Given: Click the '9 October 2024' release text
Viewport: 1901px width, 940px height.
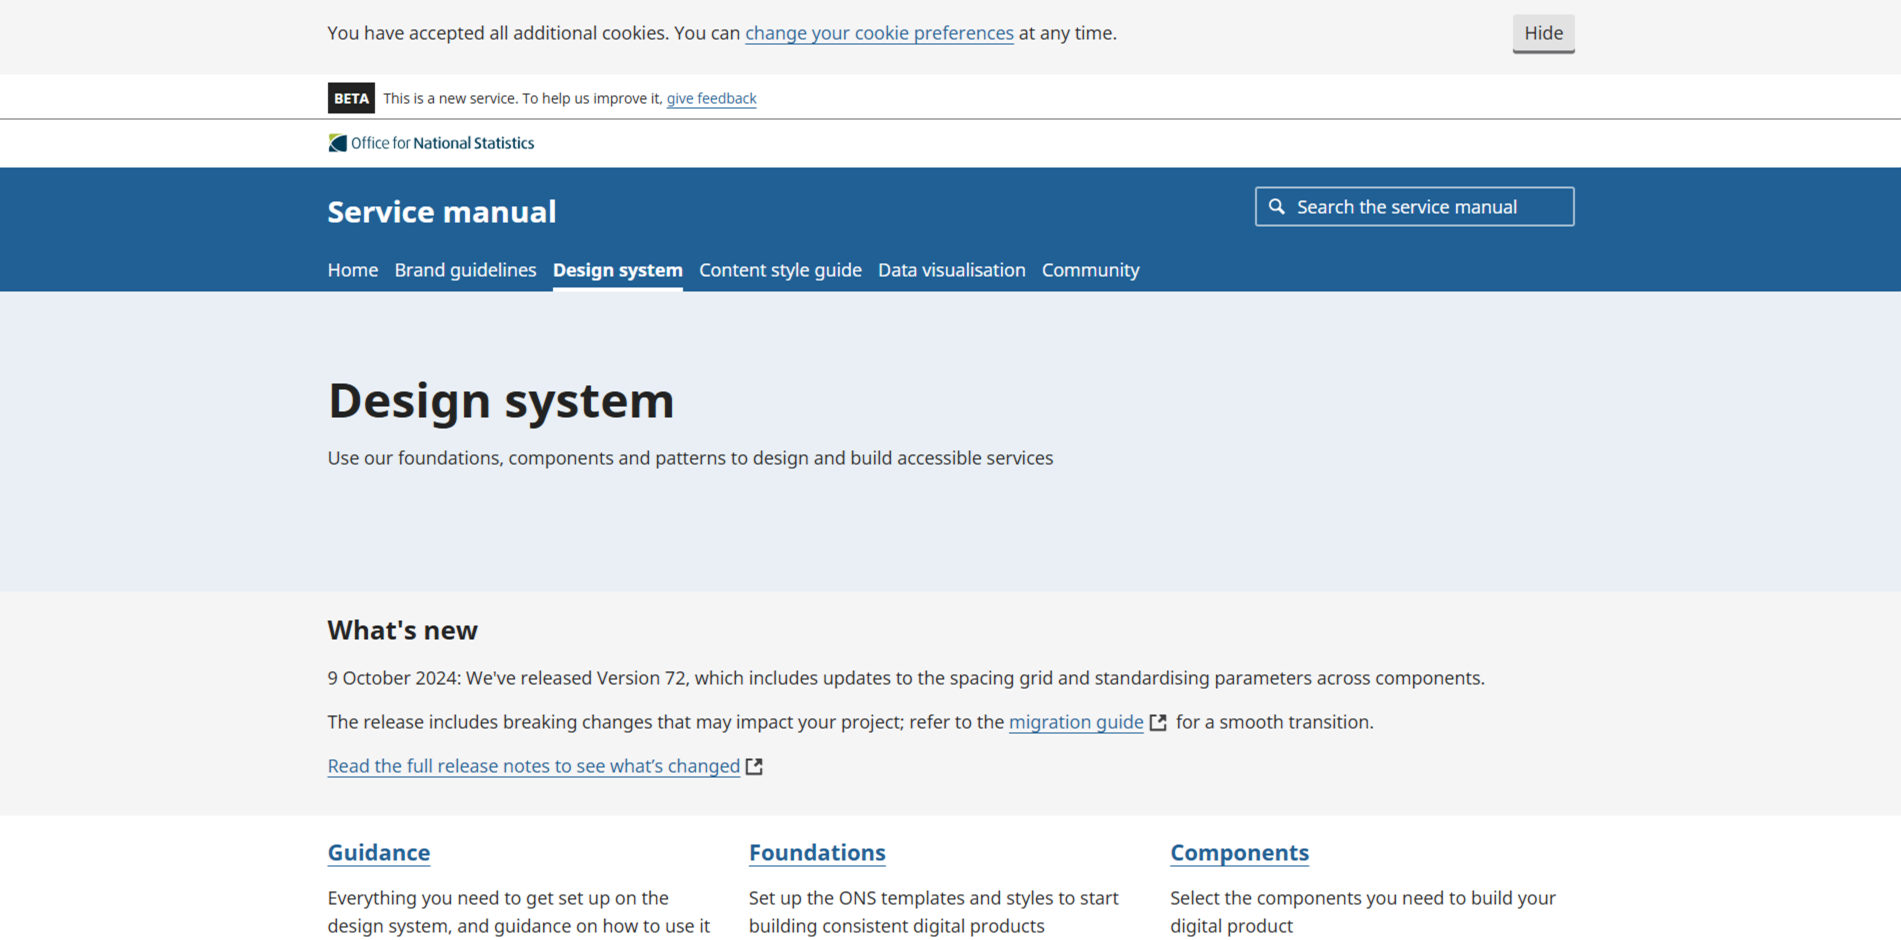Looking at the screenshot, I should (x=906, y=678).
